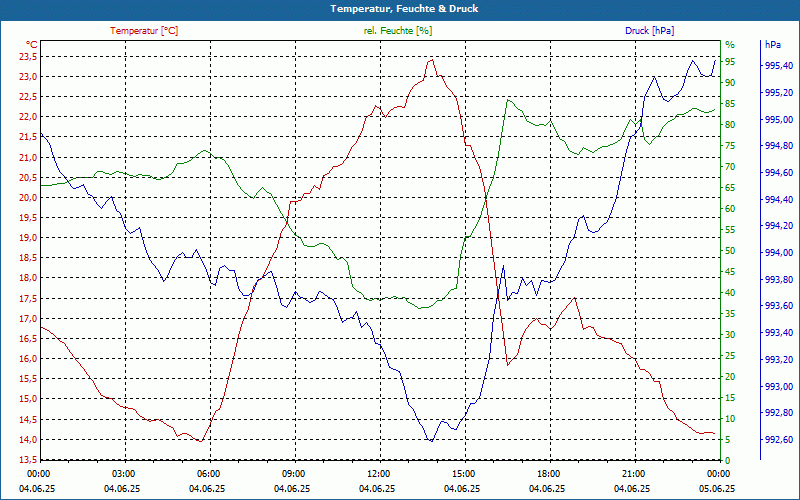Image resolution: width=800 pixels, height=500 pixels.
Task: Click the '20,5' temperature axis tick
Action: coord(29,178)
